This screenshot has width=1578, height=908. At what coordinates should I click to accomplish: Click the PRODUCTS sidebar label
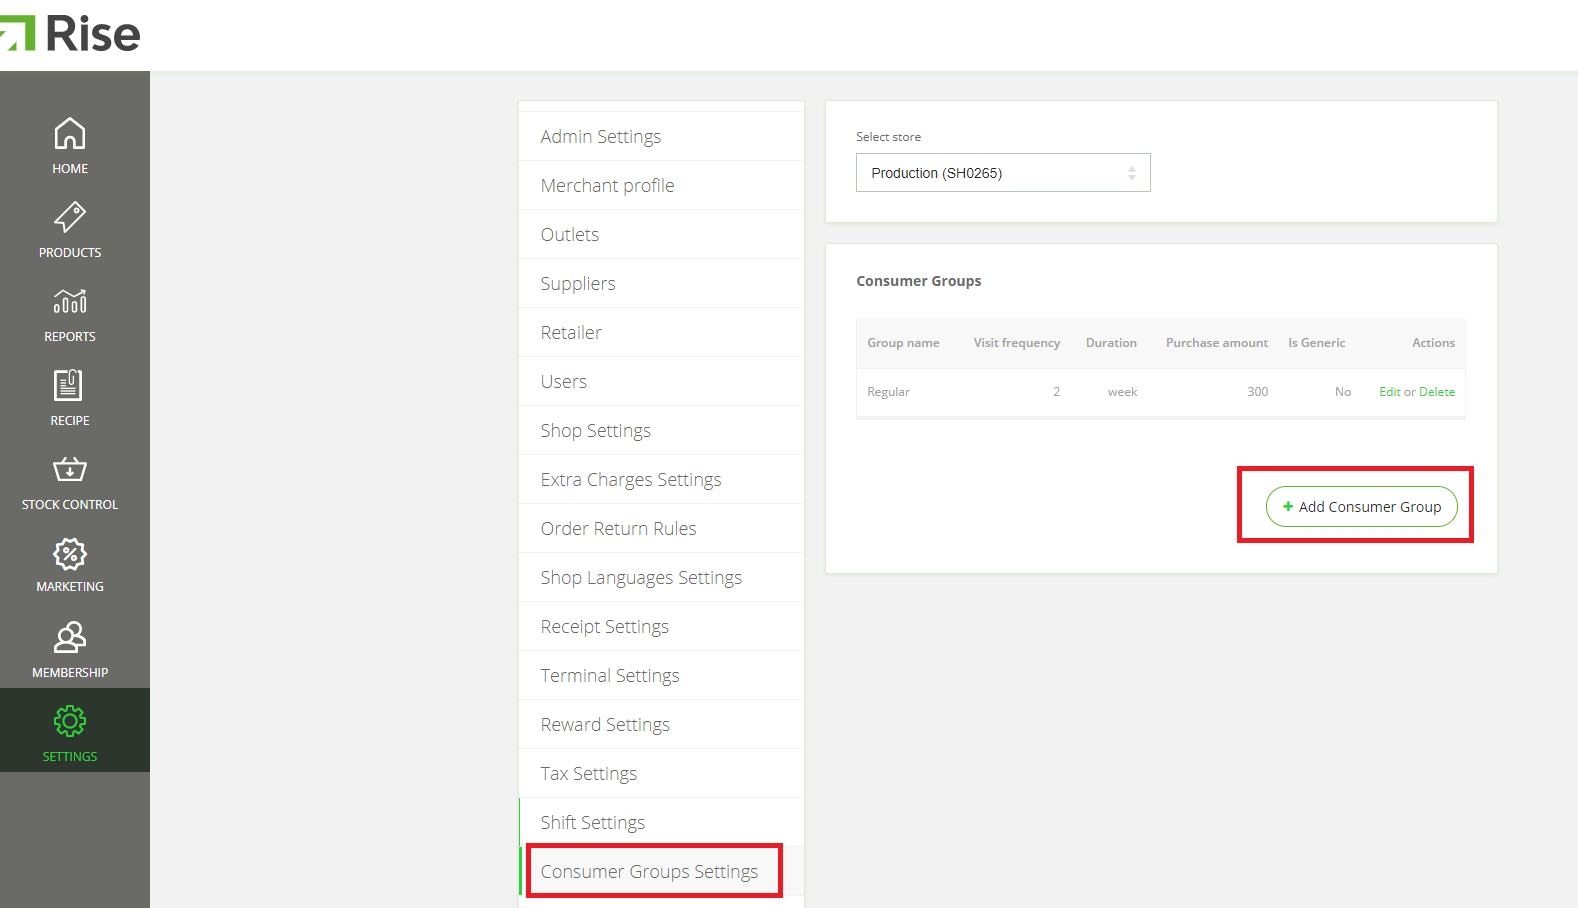70,253
